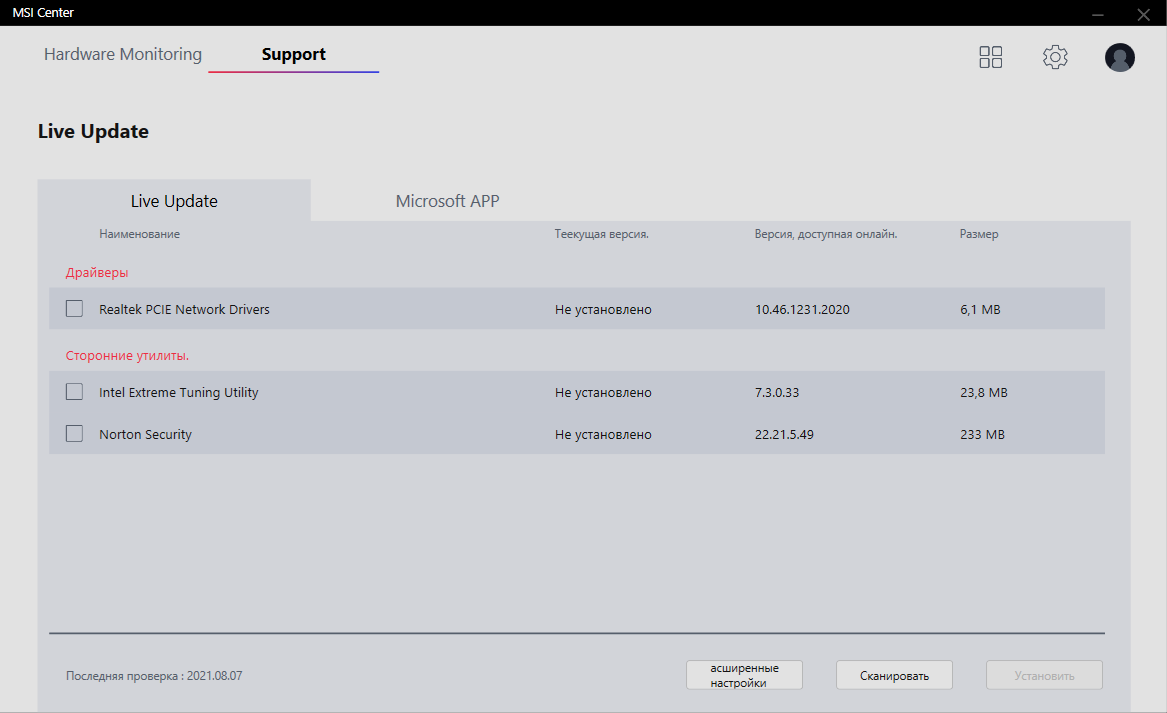The height and width of the screenshot is (713, 1167).
Task: Click the Сканировать button
Action: click(895, 675)
